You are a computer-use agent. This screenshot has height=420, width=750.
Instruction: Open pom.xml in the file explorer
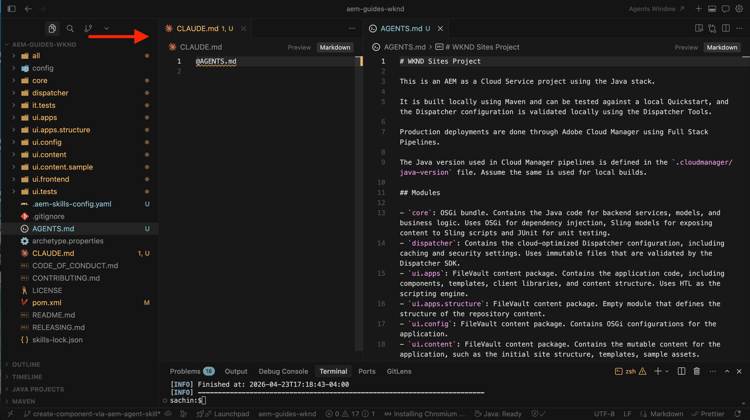click(46, 302)
